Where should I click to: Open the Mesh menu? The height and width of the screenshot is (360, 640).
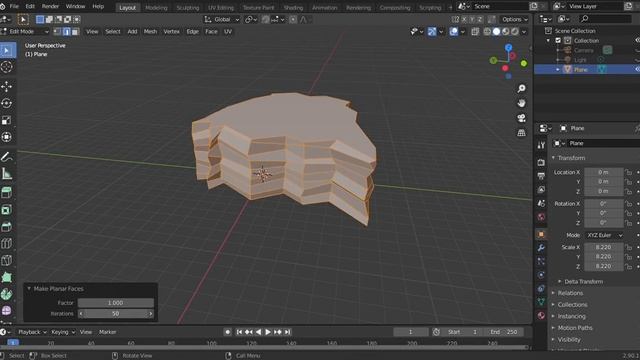pos(150,31)
